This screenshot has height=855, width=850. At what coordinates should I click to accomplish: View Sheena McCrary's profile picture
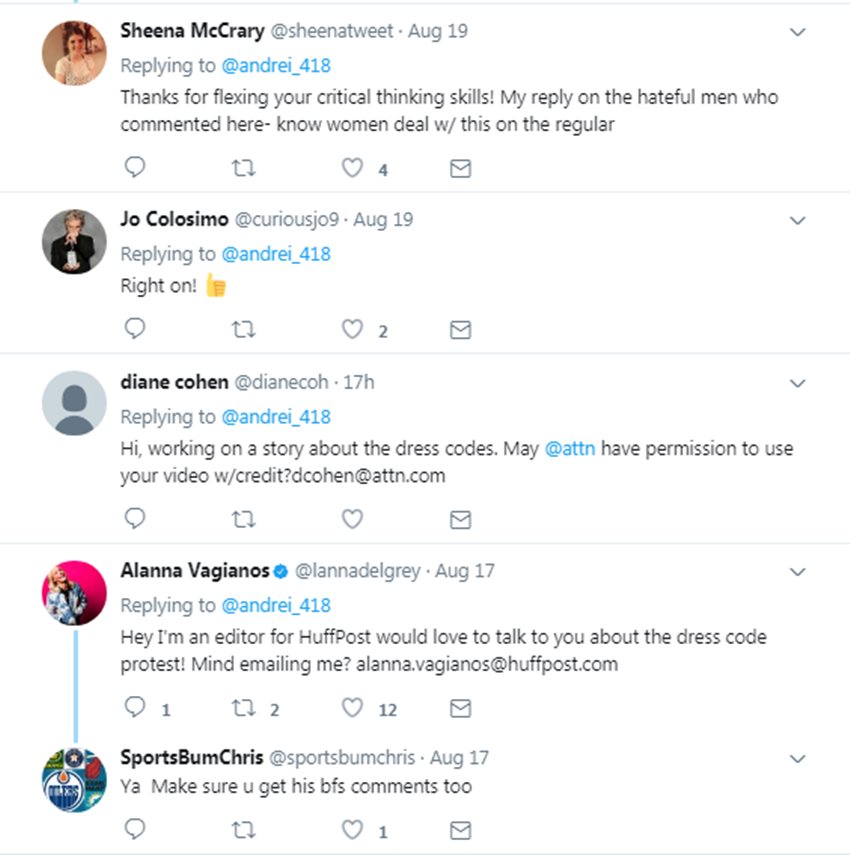point(74,52)
